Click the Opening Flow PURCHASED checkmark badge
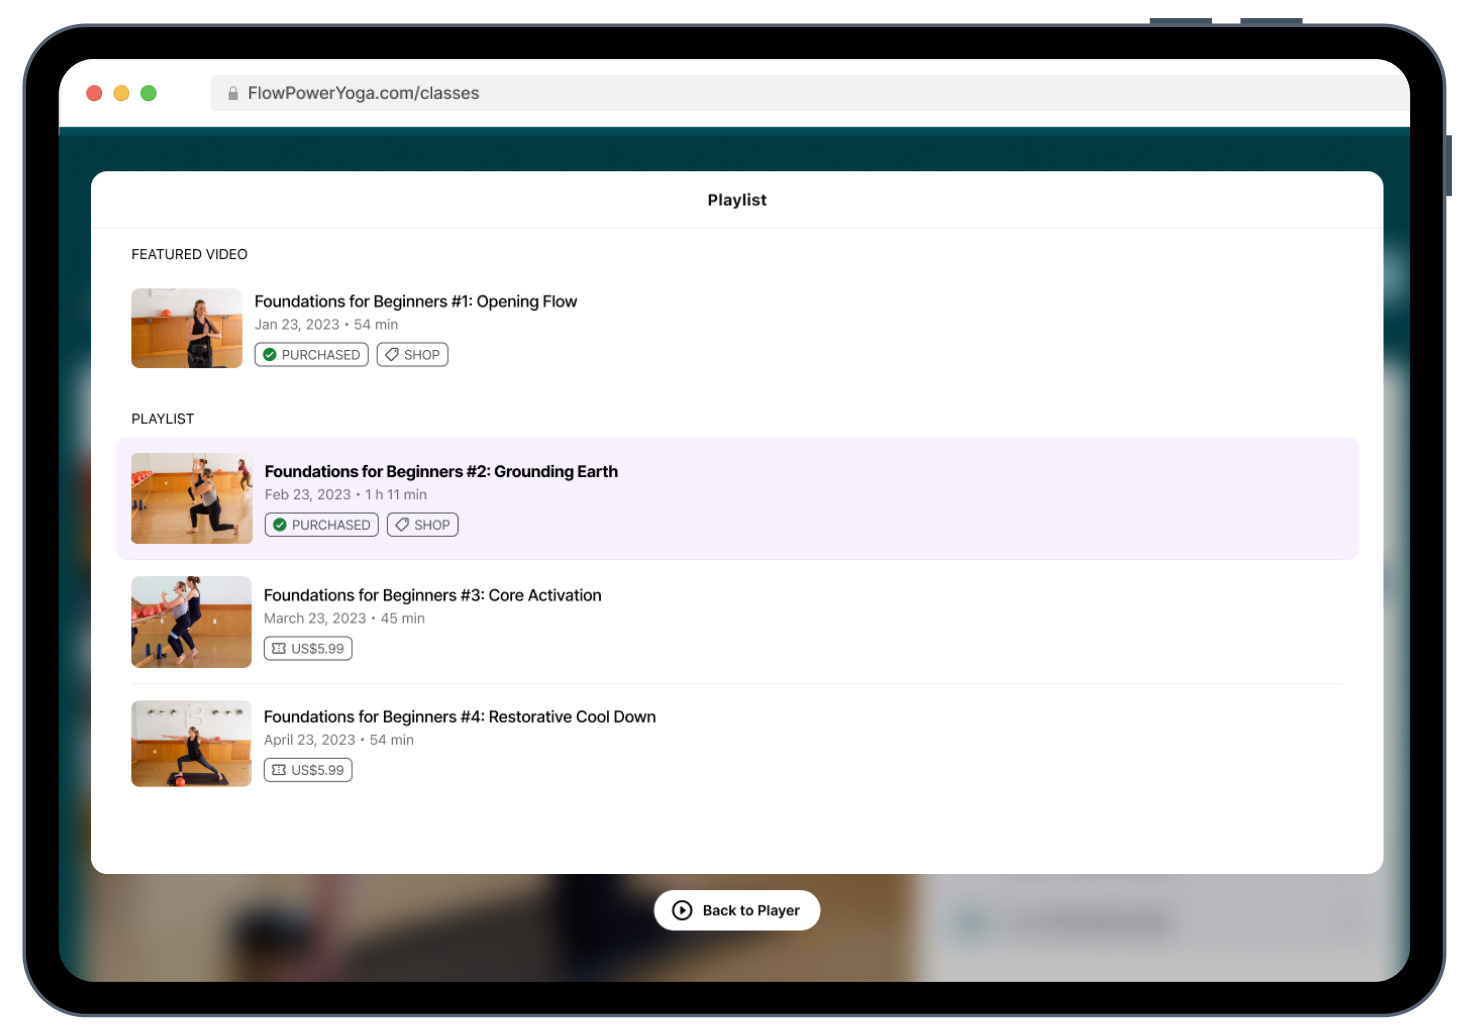The image size is (1476, 1035). click(311, 355)
